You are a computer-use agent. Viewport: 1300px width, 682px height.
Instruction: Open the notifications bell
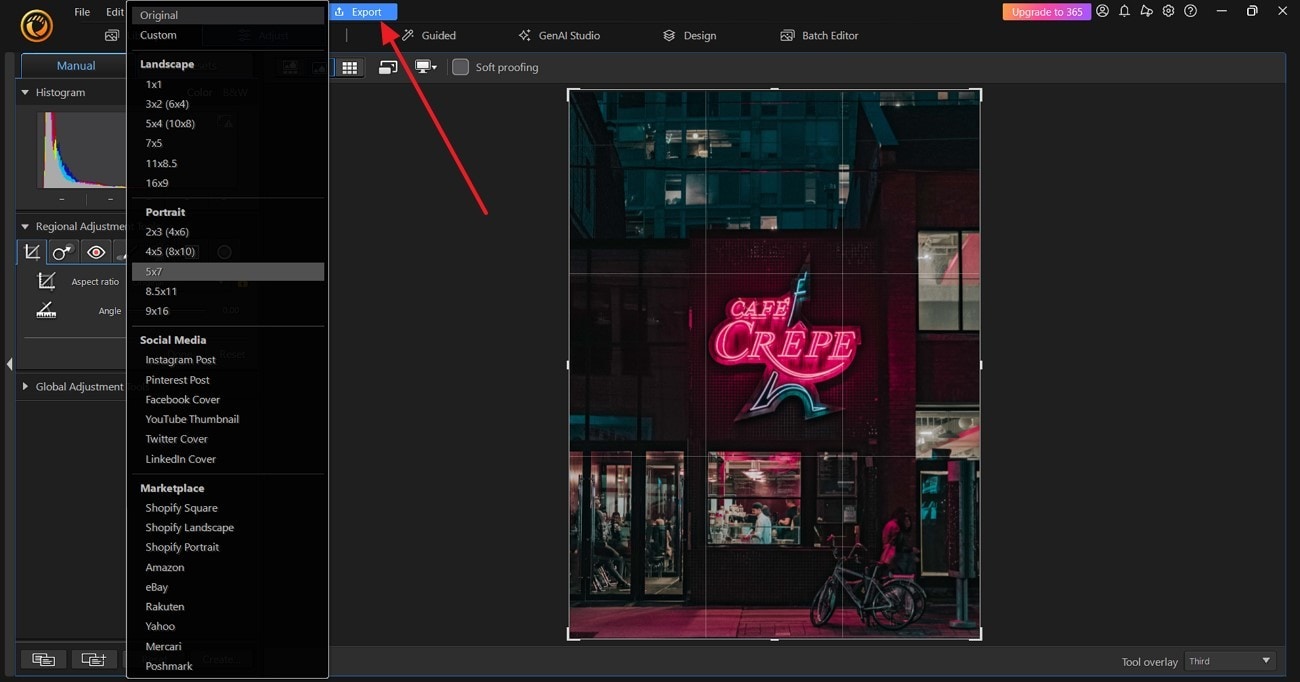tap(1124, 11)
